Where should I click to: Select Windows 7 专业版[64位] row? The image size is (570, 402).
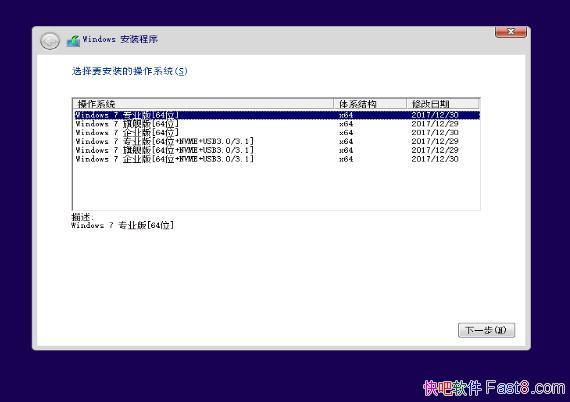pos(277,115)
